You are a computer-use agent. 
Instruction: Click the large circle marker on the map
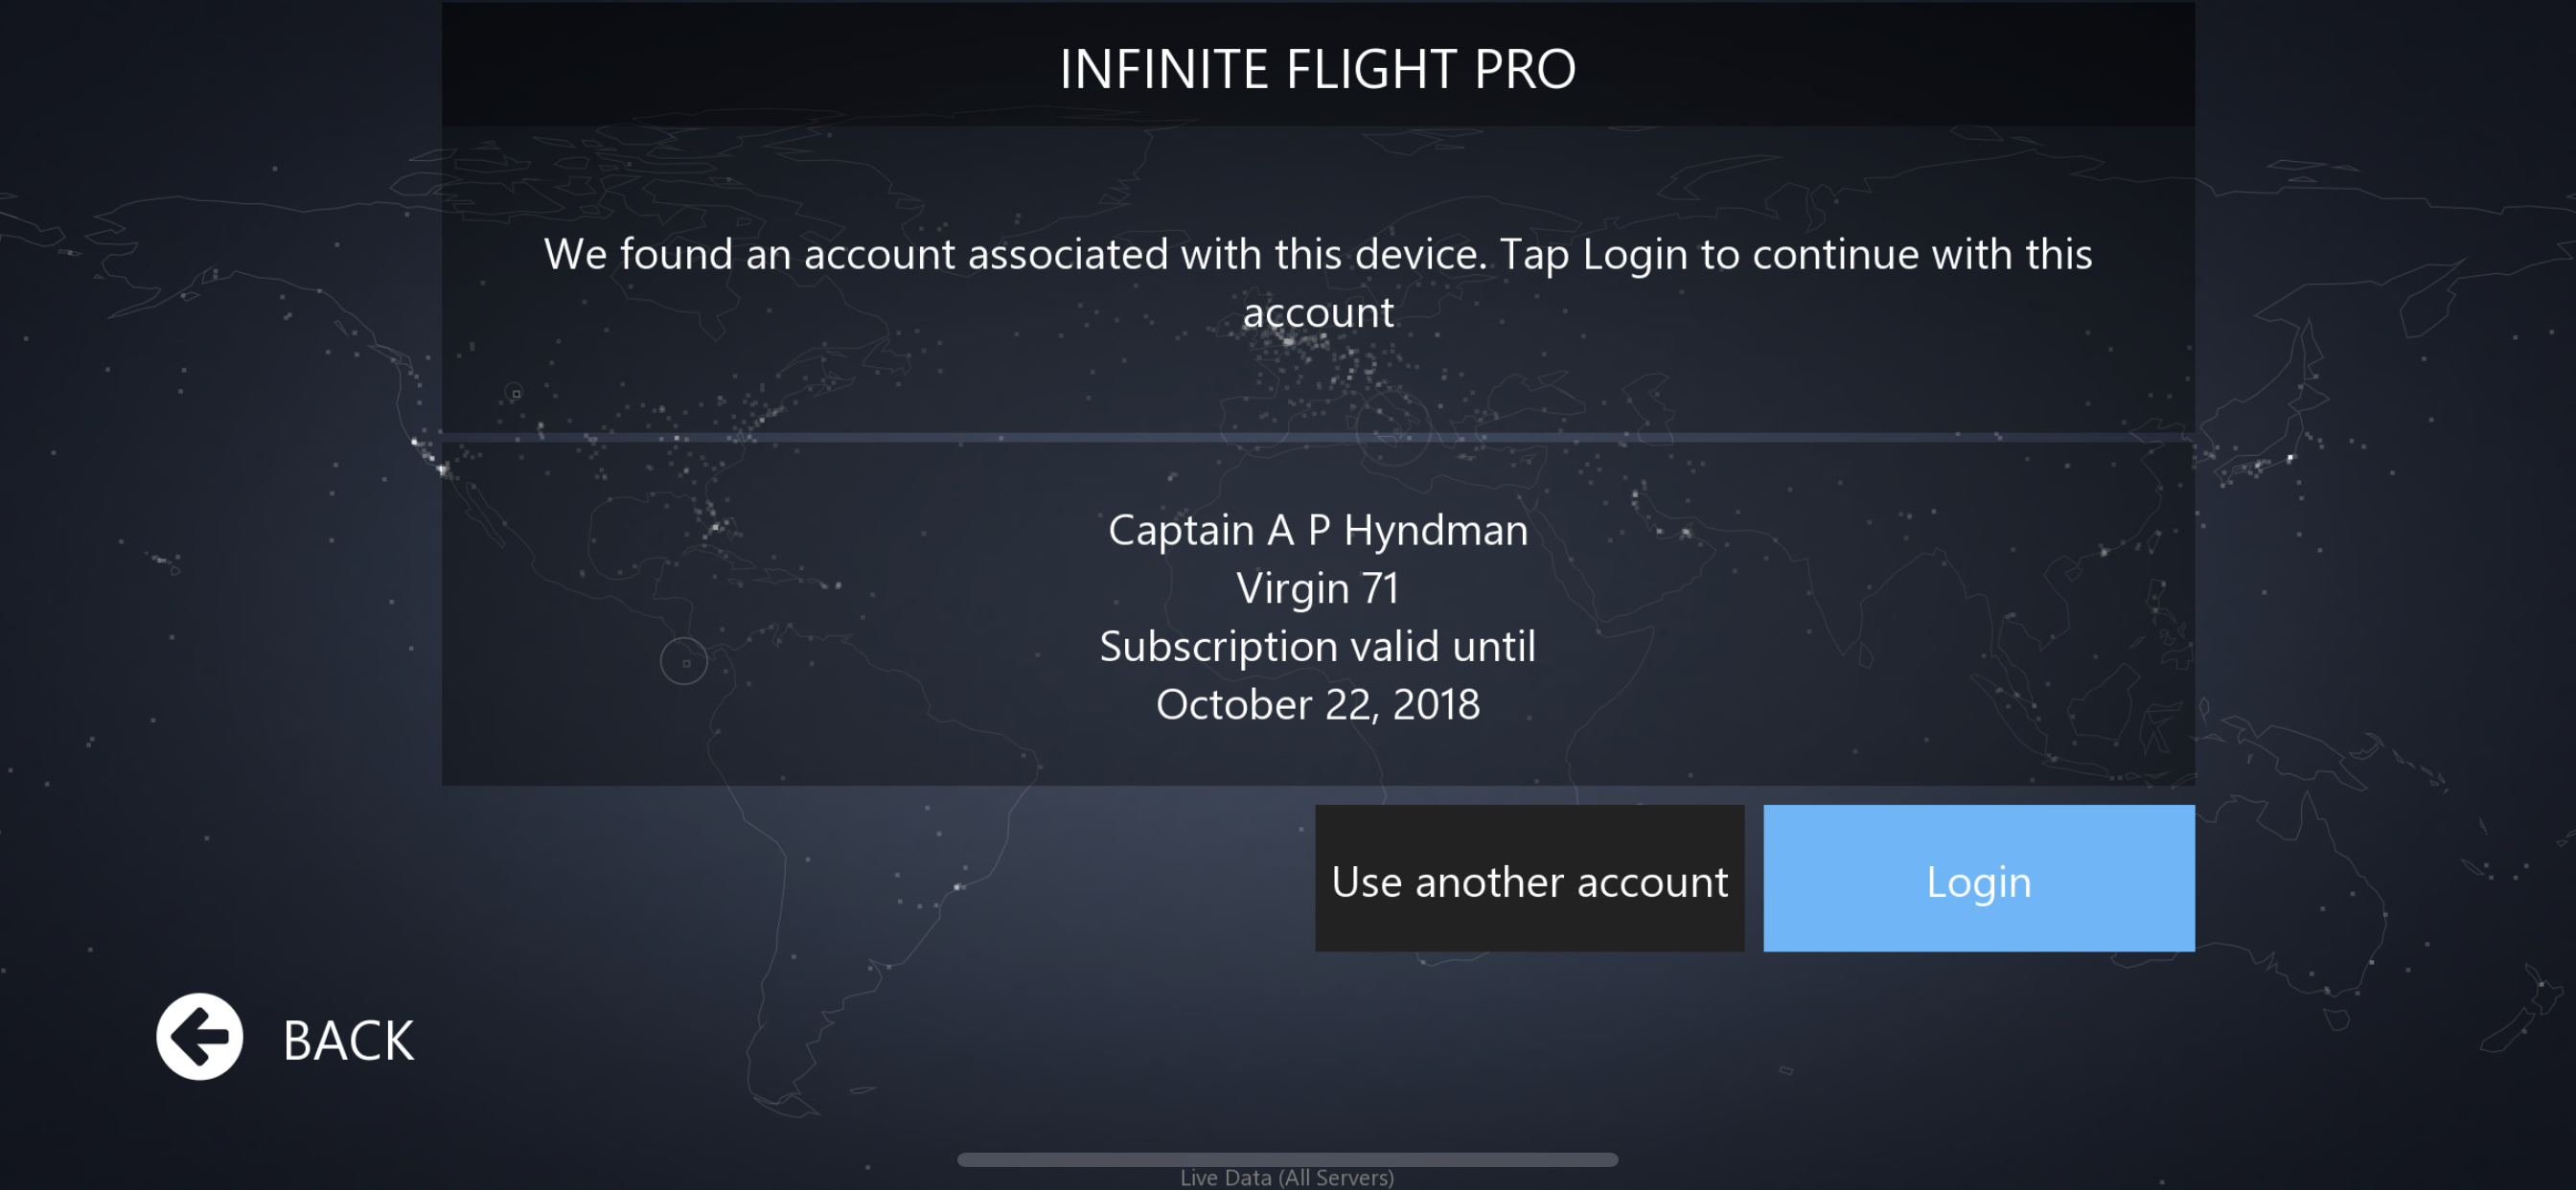(x=684, y=661)
